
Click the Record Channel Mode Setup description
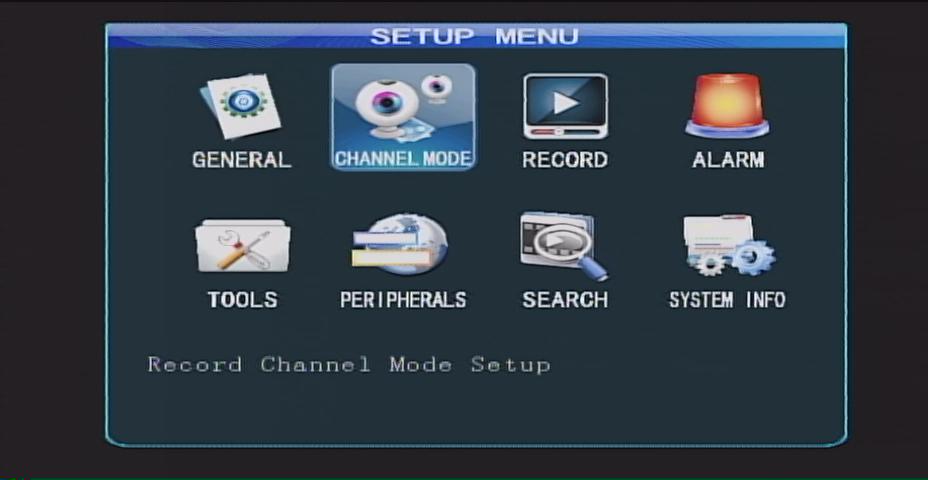(x=349, y=365)
